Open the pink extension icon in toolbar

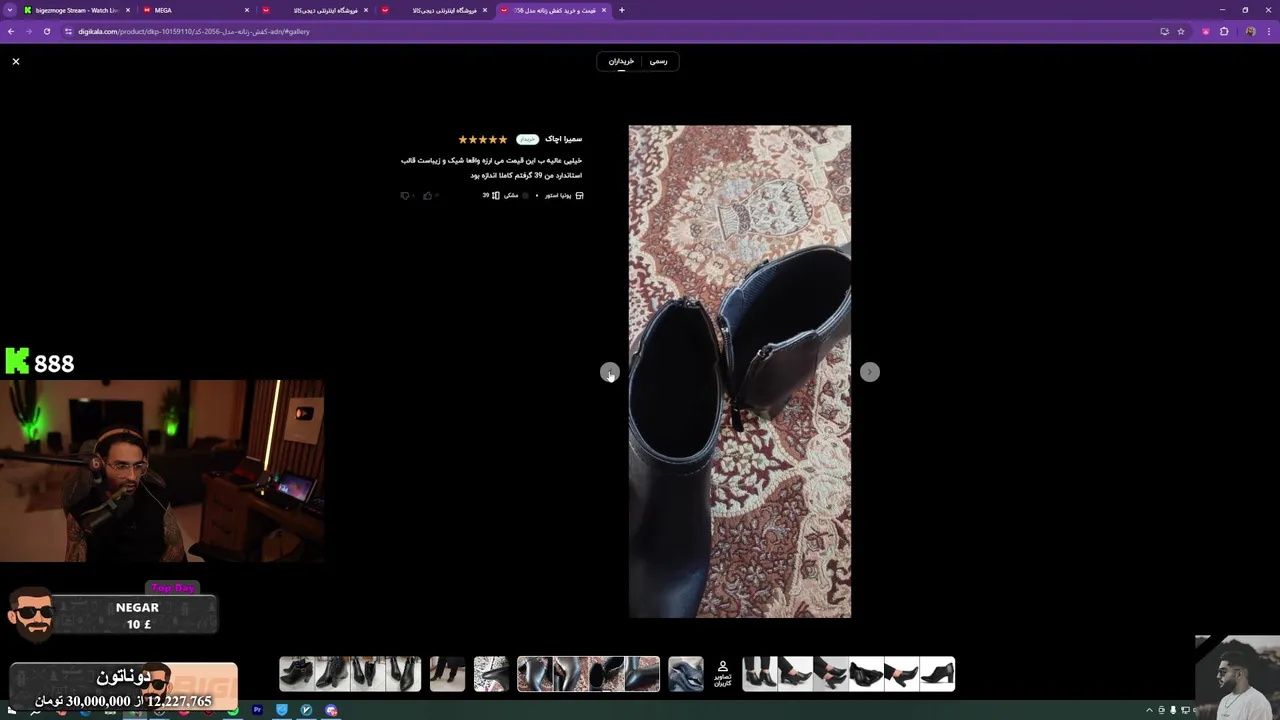tap(1206, 31)
